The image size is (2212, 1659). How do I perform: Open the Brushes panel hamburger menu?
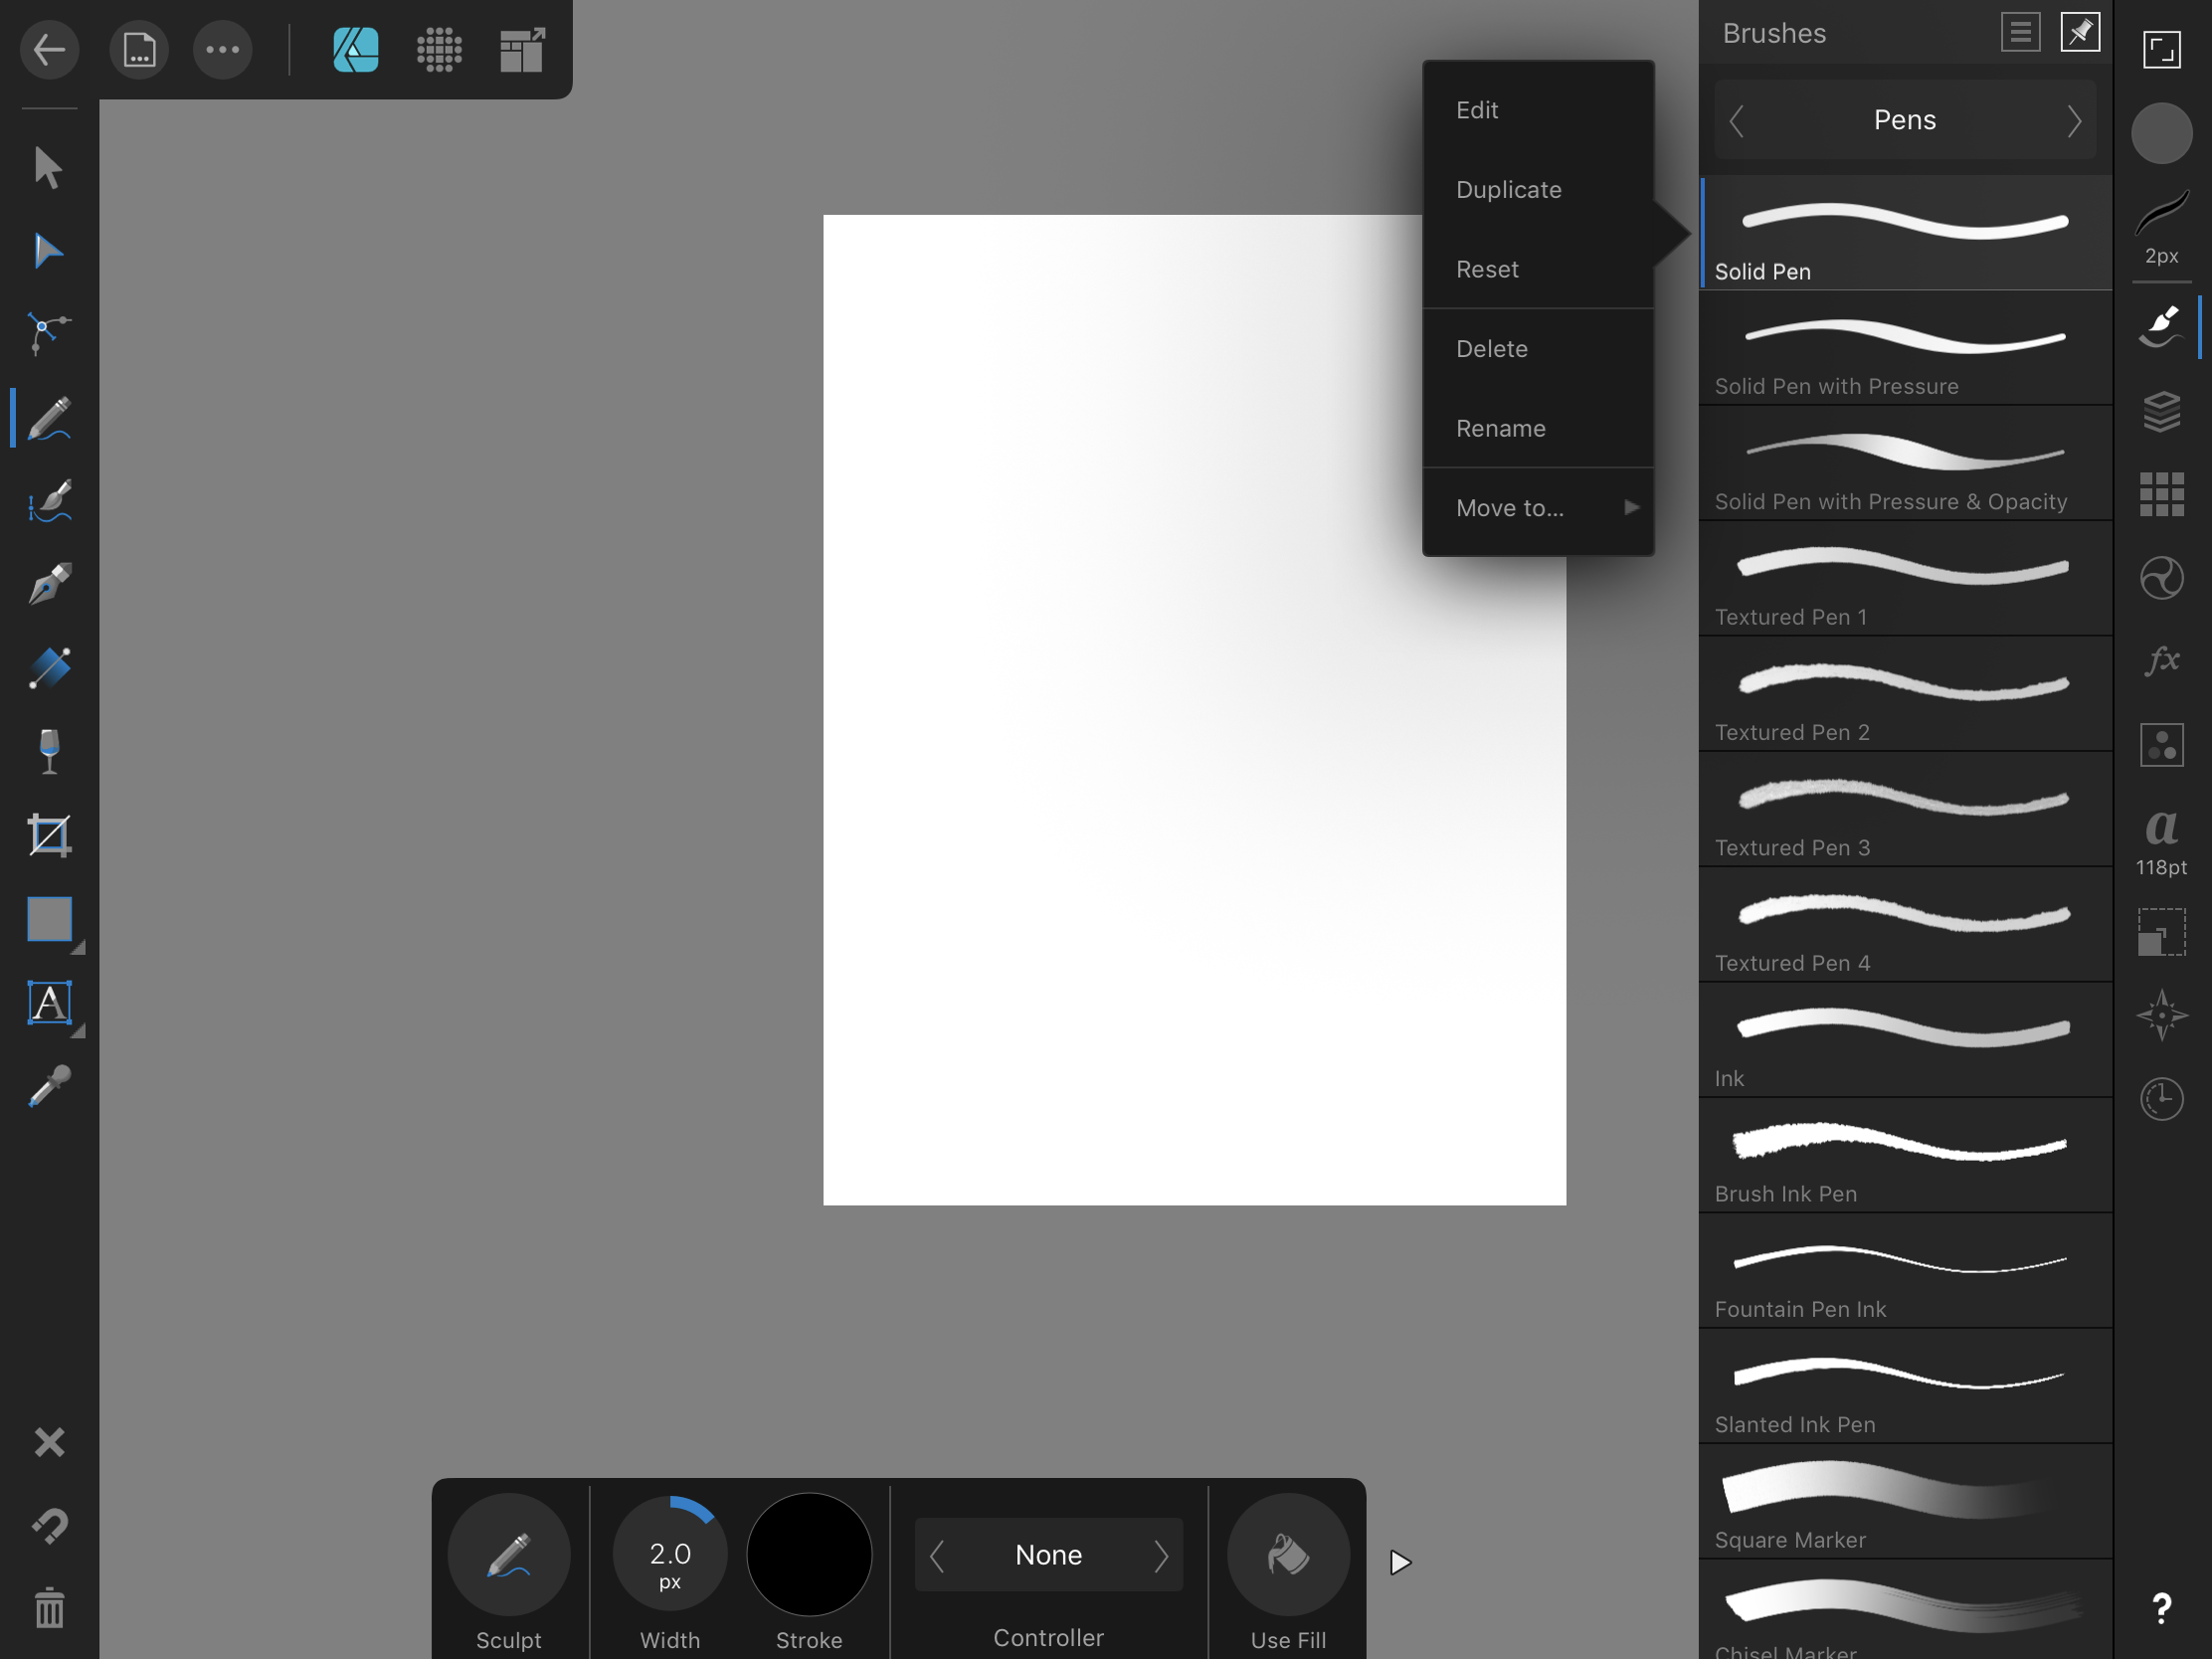tap(2020, 32)
